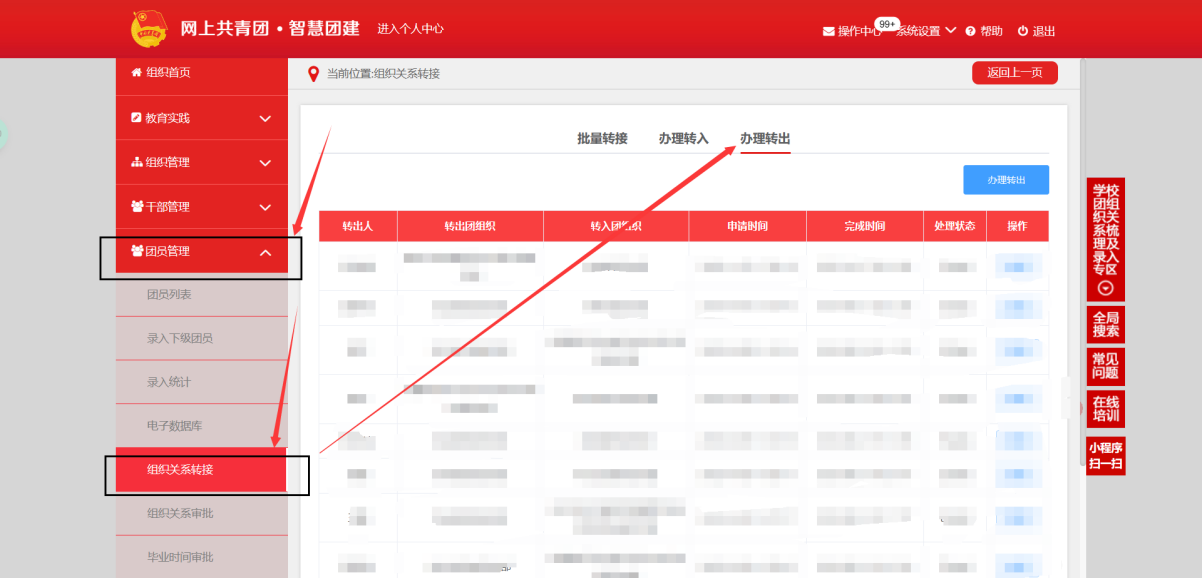Click the envelope icon for 操作中心
The image size is (1202, 578).
tap(828, 31)
